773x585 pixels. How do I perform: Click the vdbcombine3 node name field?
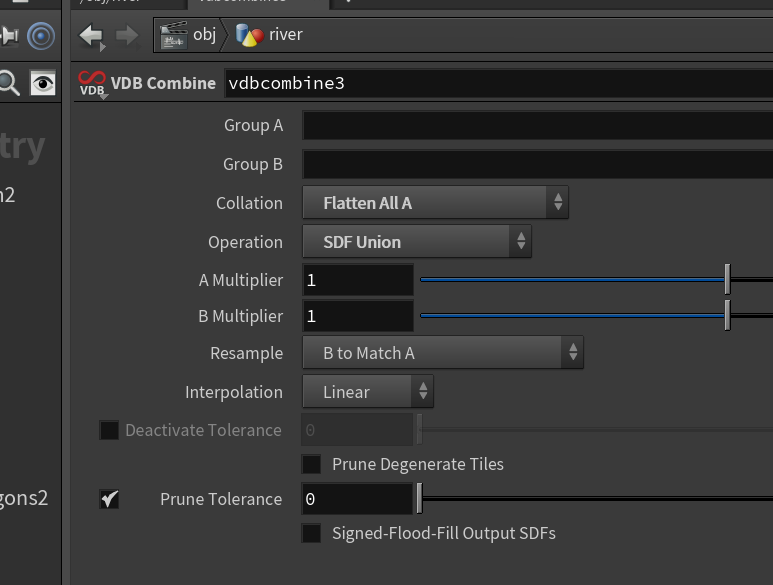498,83
